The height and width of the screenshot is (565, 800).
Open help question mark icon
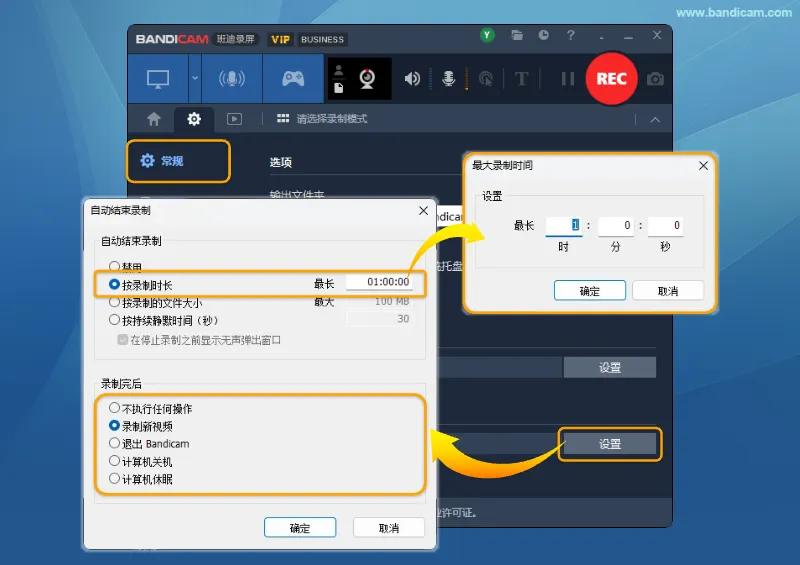coord(570,35)
